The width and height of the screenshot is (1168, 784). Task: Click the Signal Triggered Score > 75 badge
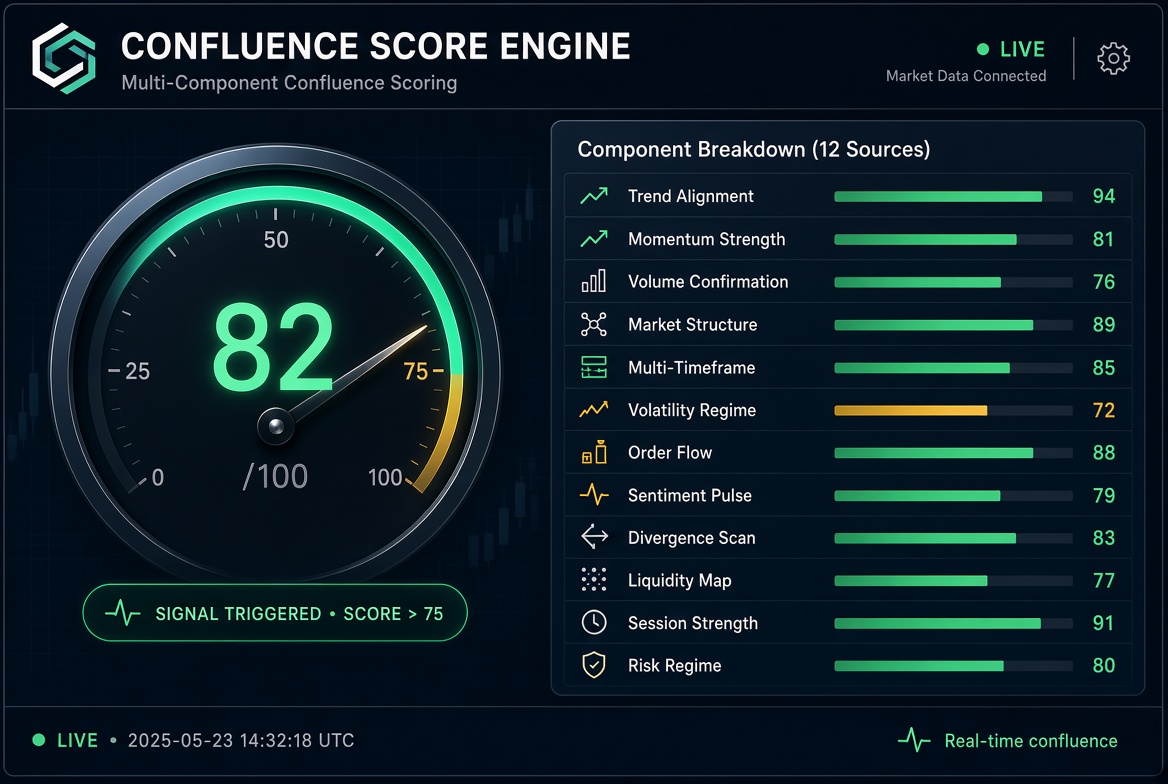point(275,613)
